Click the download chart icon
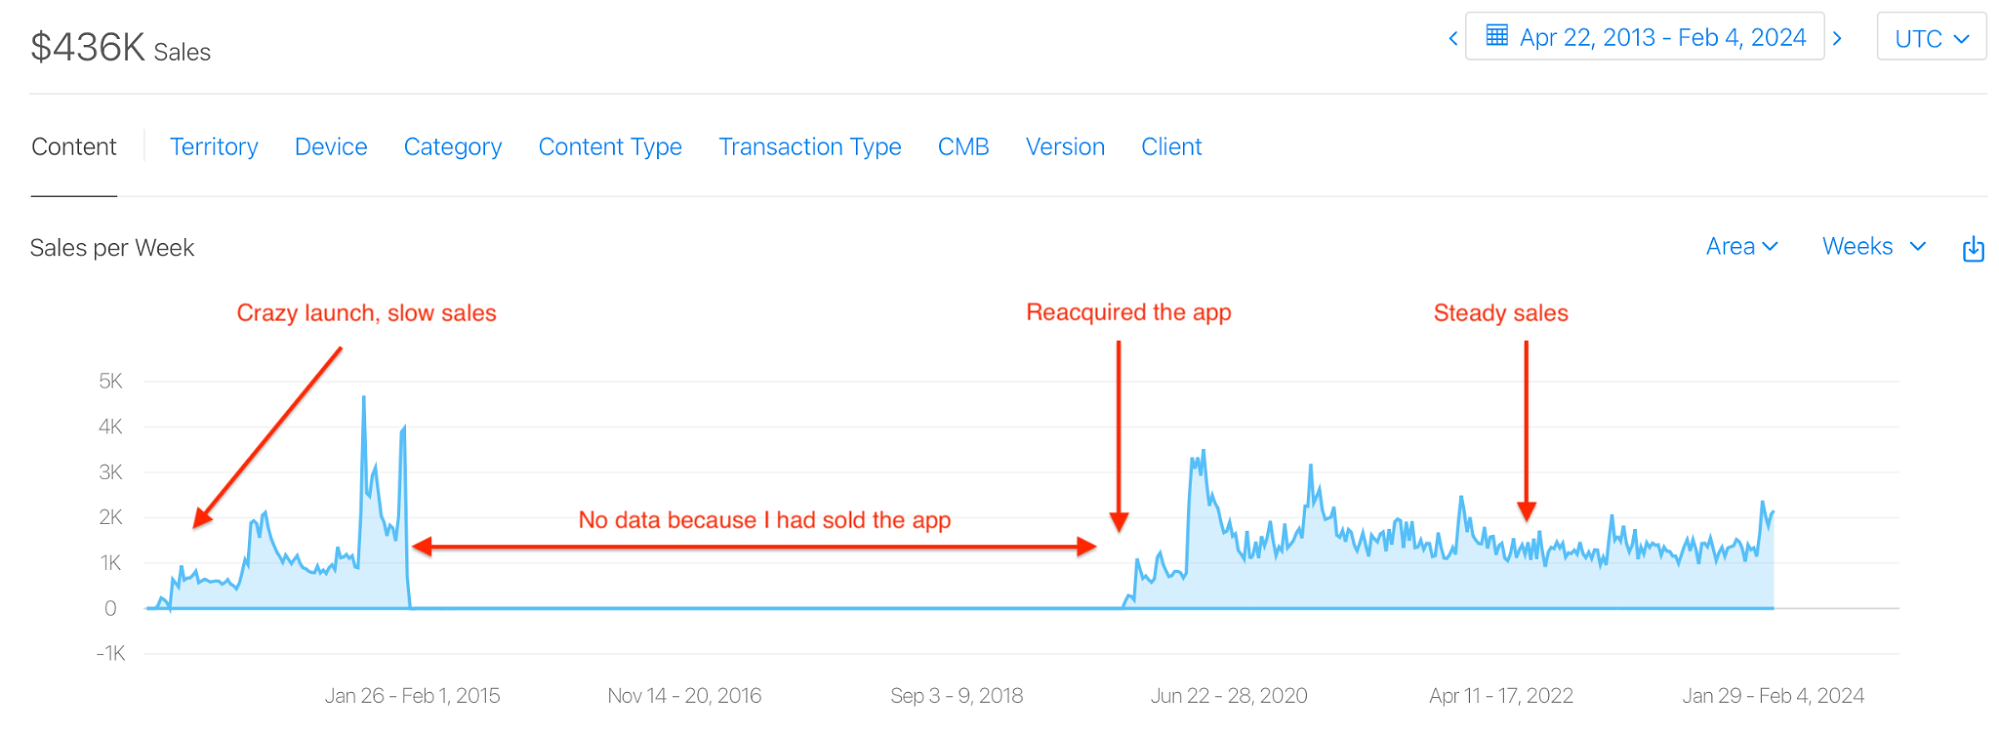The image size is (1999, 745). (x=1973, y=248)
